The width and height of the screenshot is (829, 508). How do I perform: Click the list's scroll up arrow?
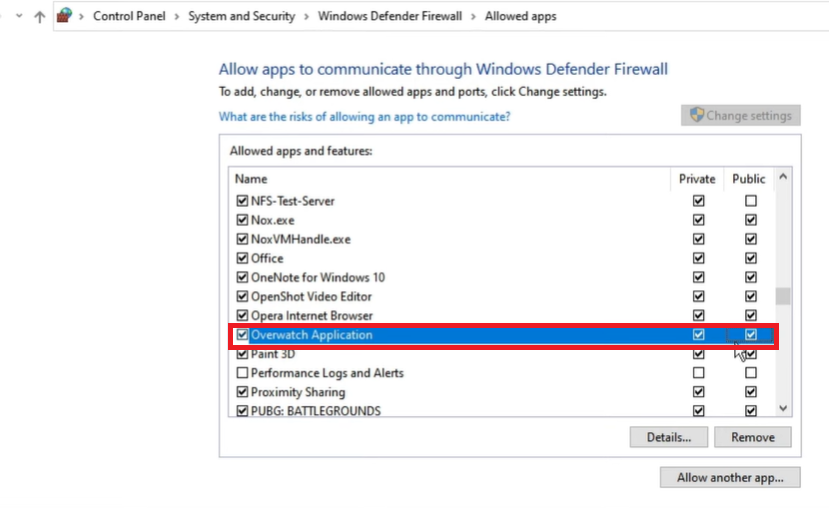coord(783,178)
